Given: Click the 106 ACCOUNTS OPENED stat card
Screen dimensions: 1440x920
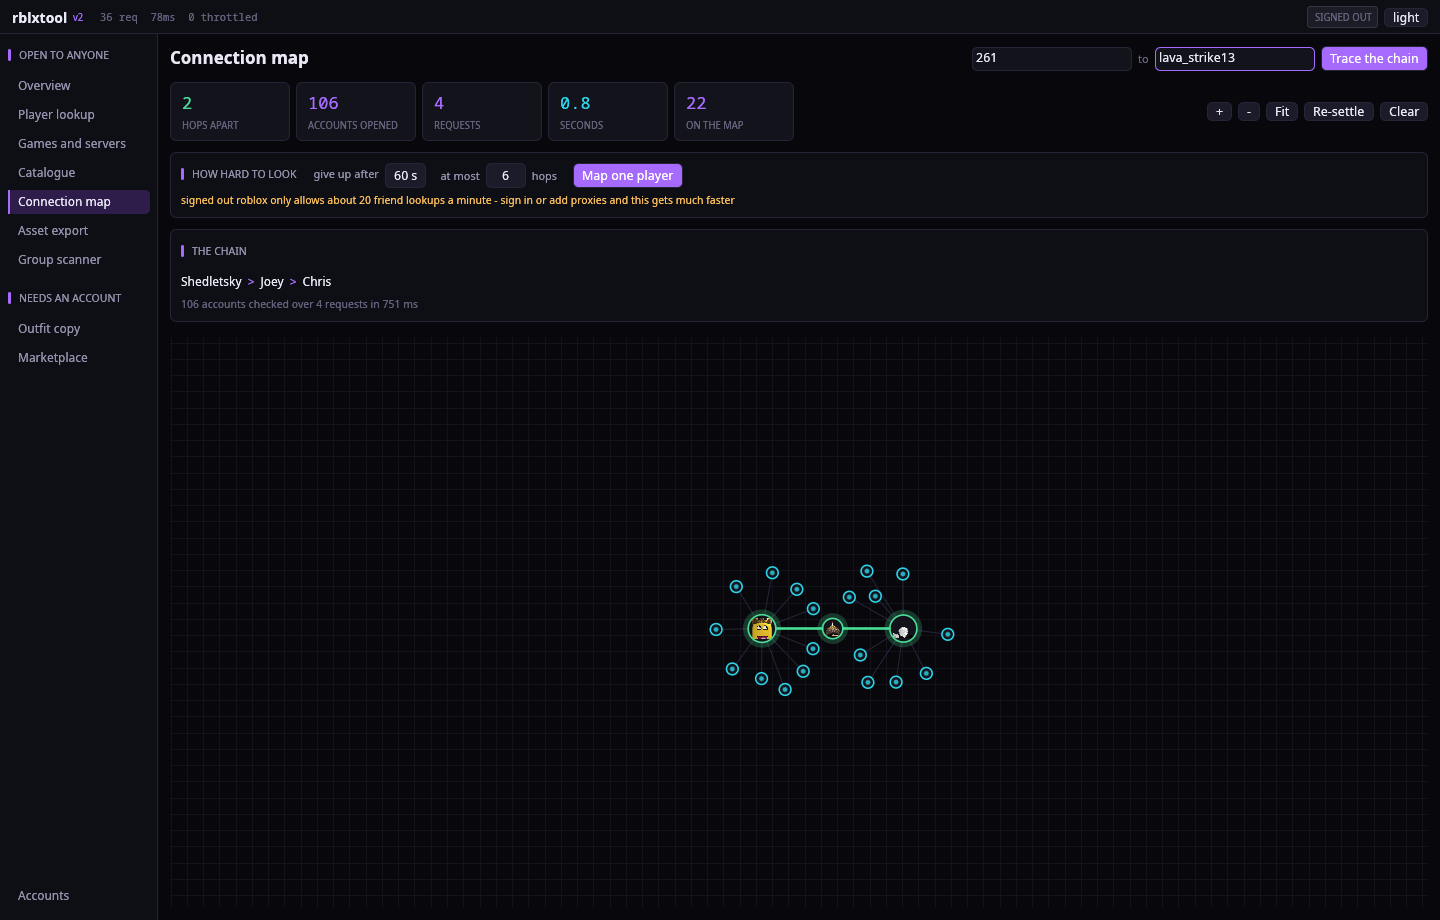Looking at the screenshot, I should pos(356,112).
